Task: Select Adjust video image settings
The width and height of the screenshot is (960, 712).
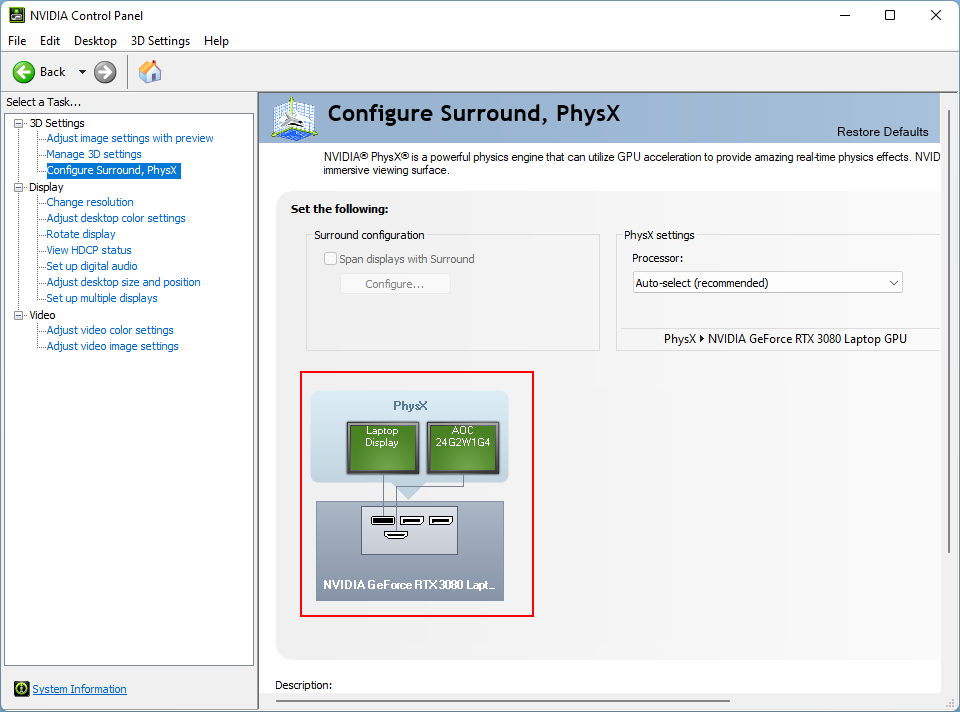Action: [x=113, y=346]
